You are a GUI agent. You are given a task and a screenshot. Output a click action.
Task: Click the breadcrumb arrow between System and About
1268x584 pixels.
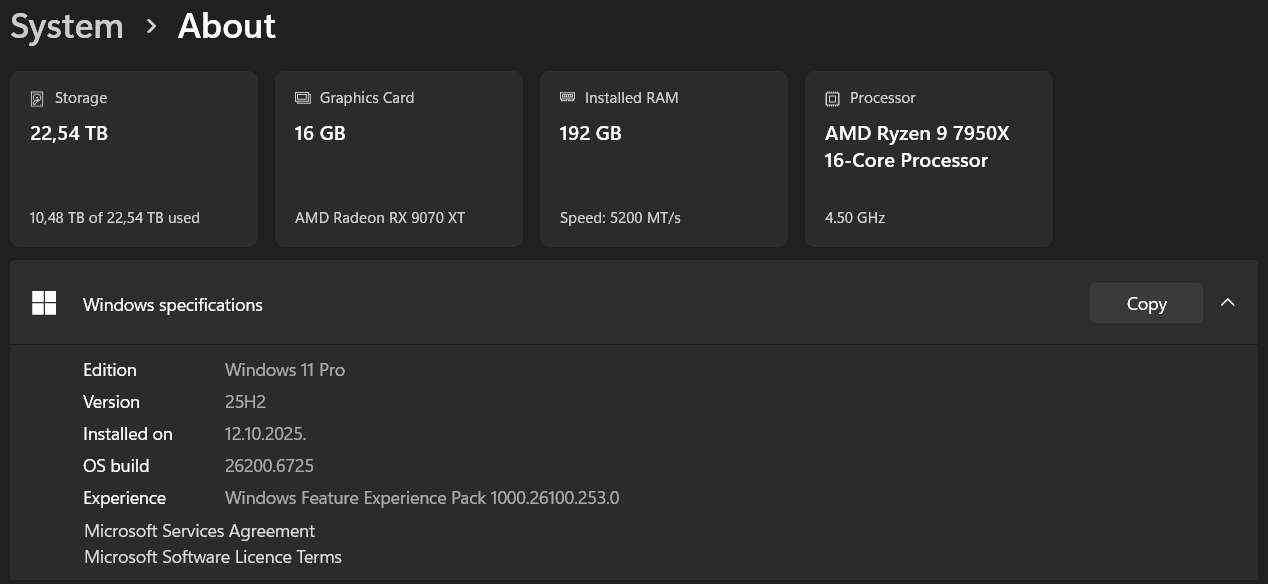151,26
